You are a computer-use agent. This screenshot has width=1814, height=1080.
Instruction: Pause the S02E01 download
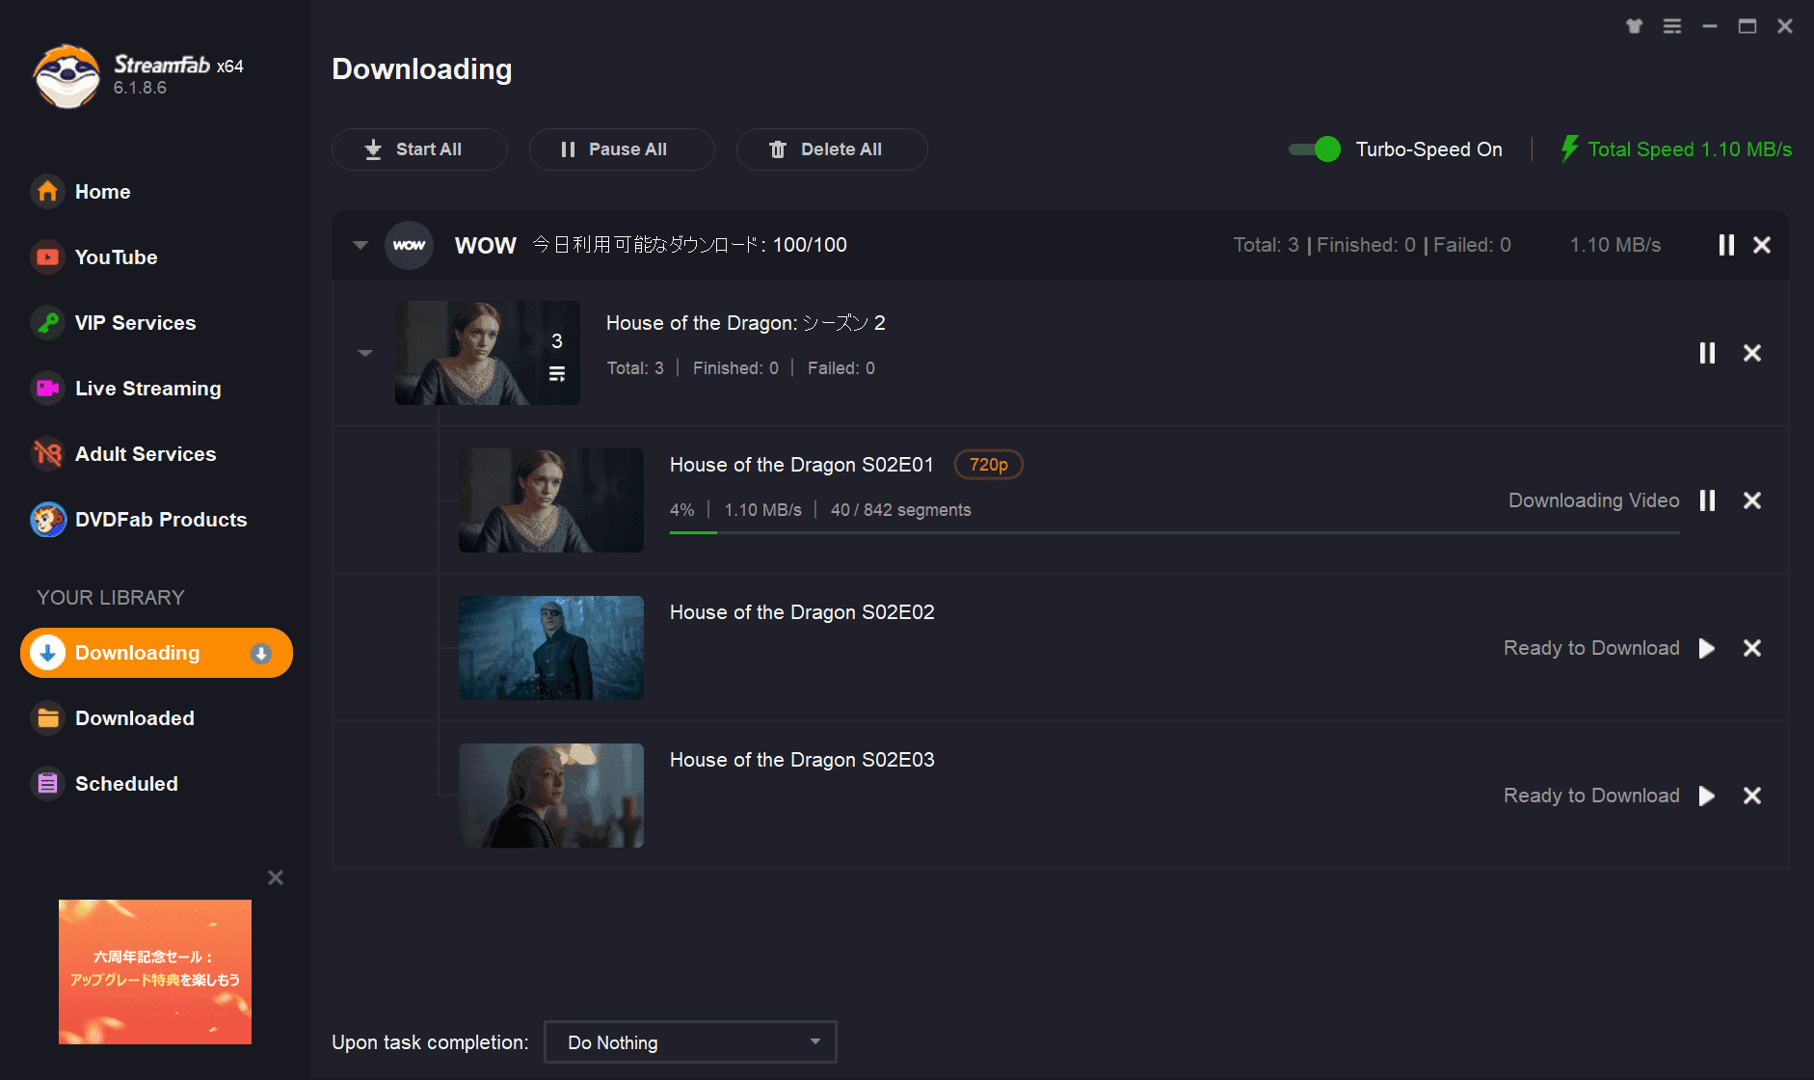point(1707,500)
